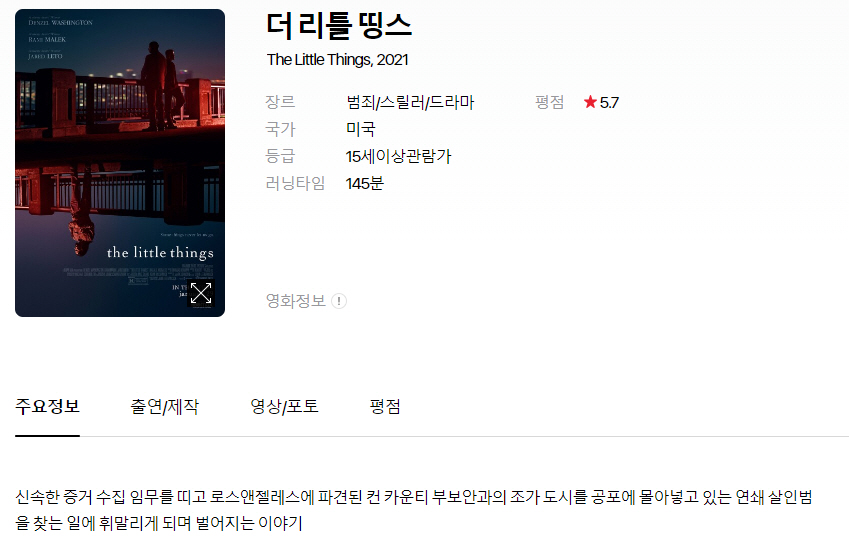Click the 더 리틀 띵스 movie title
This screenshot has height=553, width=849.
pyautogui.click(x=339, y=25)
